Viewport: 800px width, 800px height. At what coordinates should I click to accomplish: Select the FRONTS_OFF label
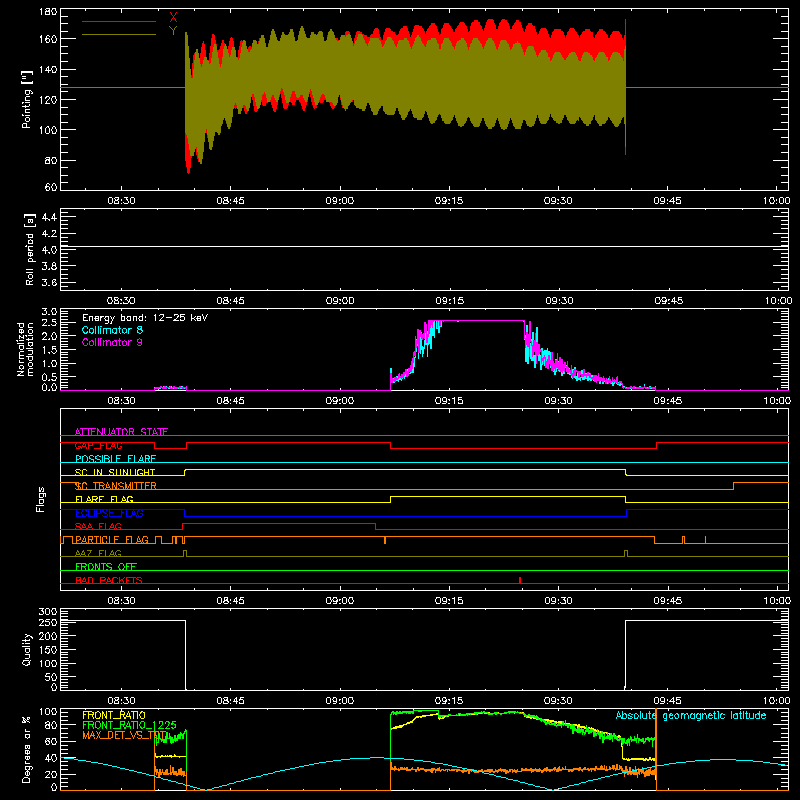pos(106,566)
